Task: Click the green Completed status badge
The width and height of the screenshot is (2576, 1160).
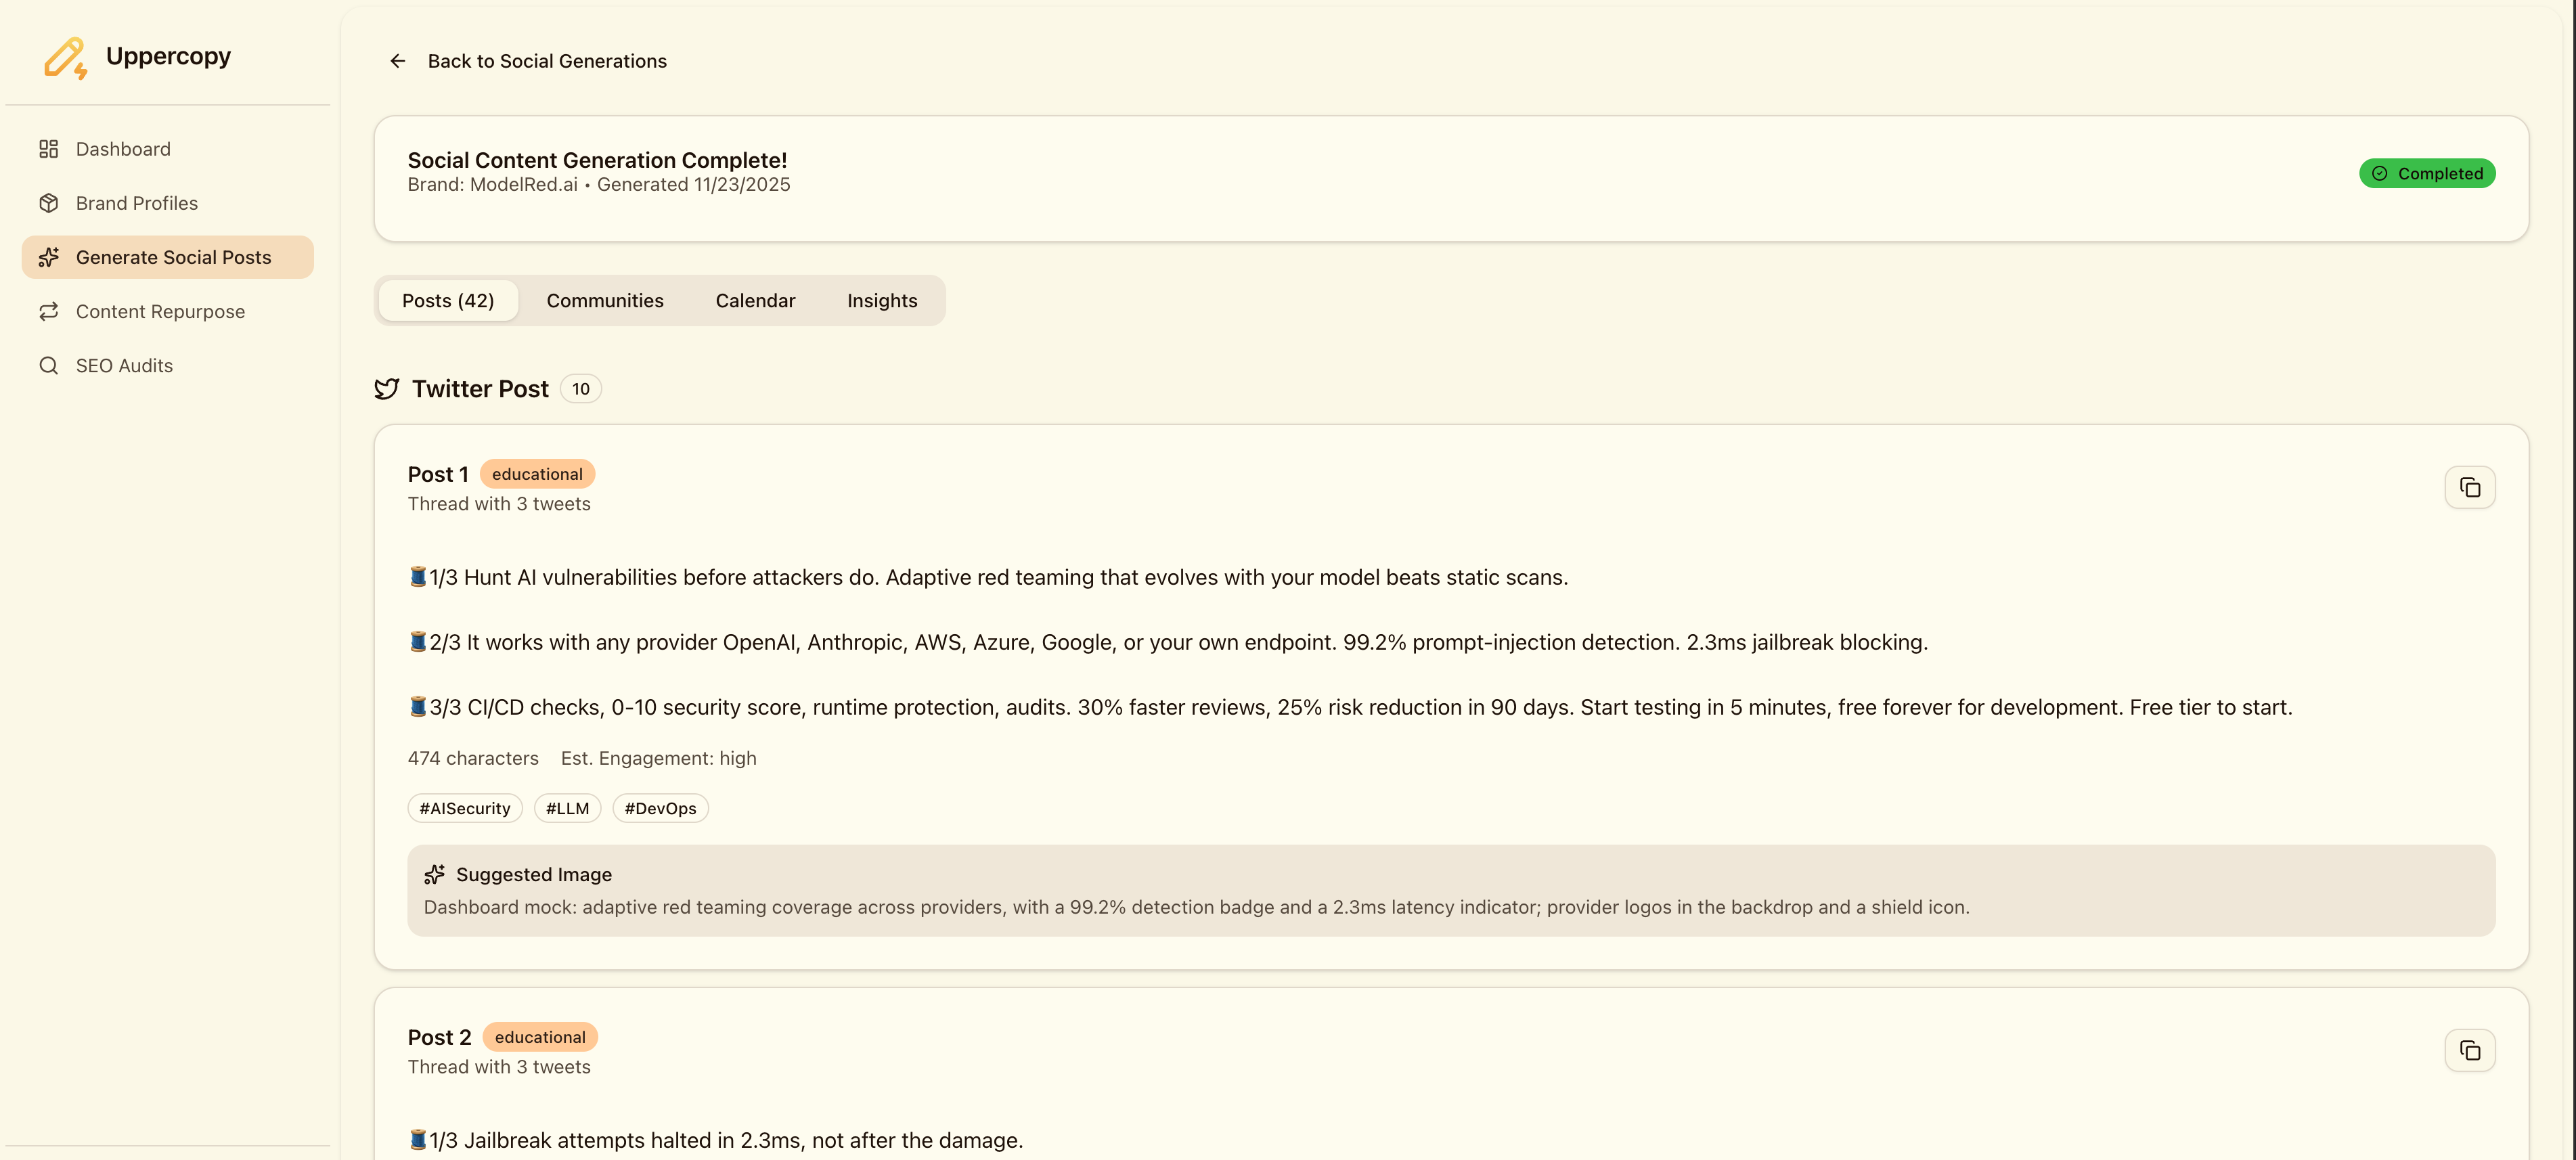Action: tap(2426, 173)
